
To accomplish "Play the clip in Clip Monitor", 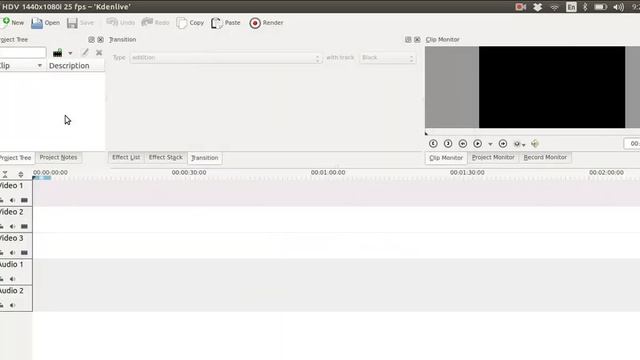I will pyautogui.click(x=478, y=144).
